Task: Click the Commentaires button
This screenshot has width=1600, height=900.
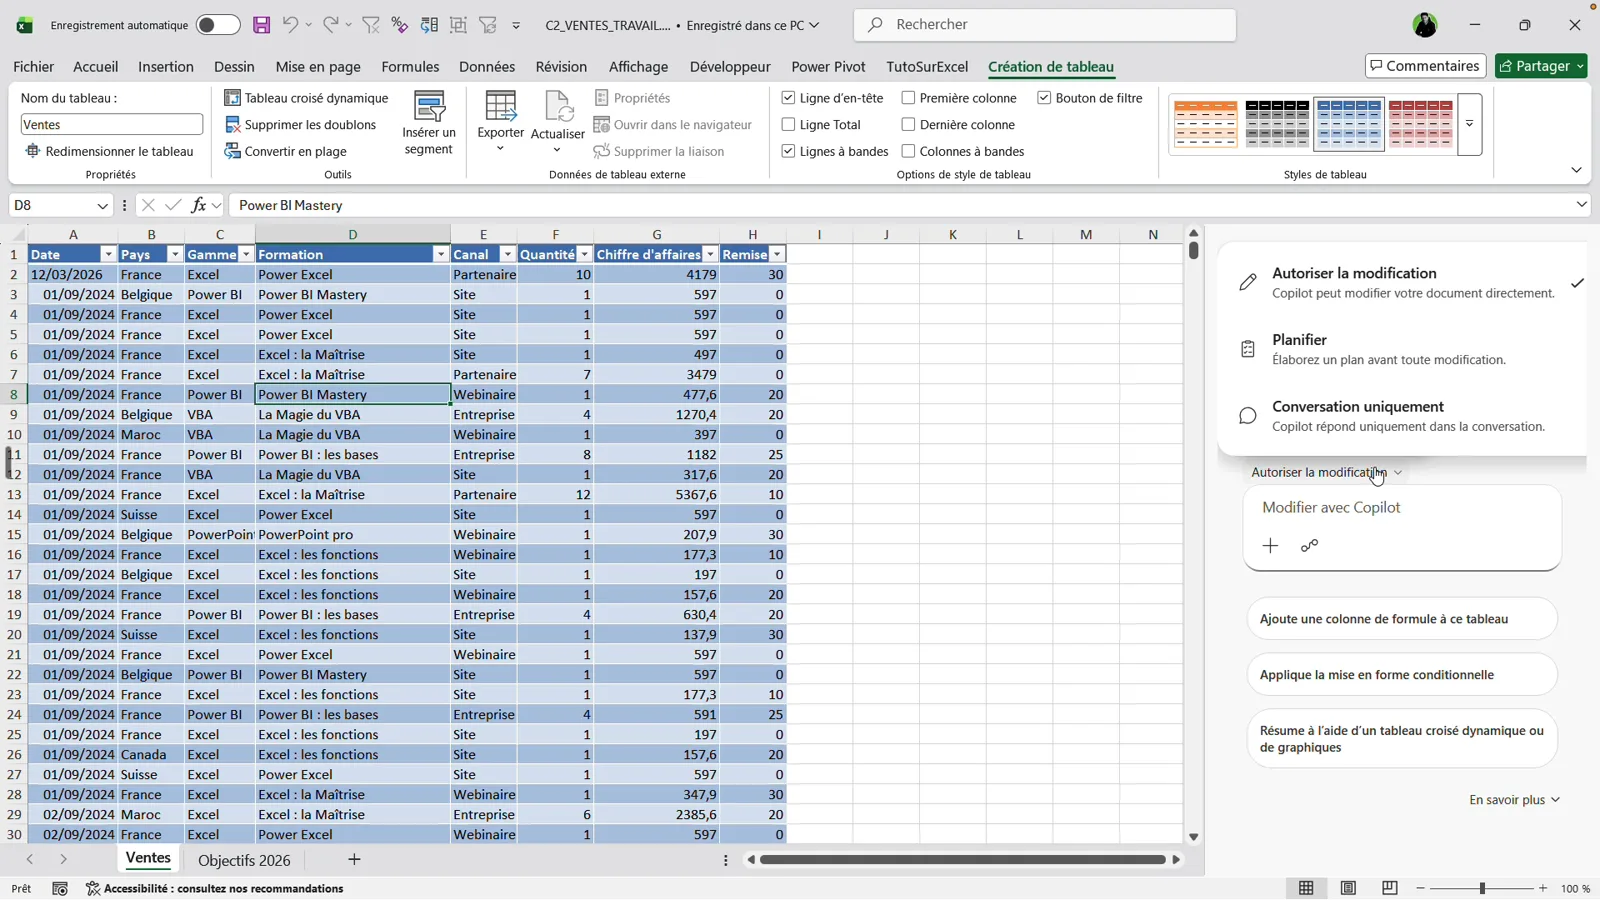Action: point(1425,66)
